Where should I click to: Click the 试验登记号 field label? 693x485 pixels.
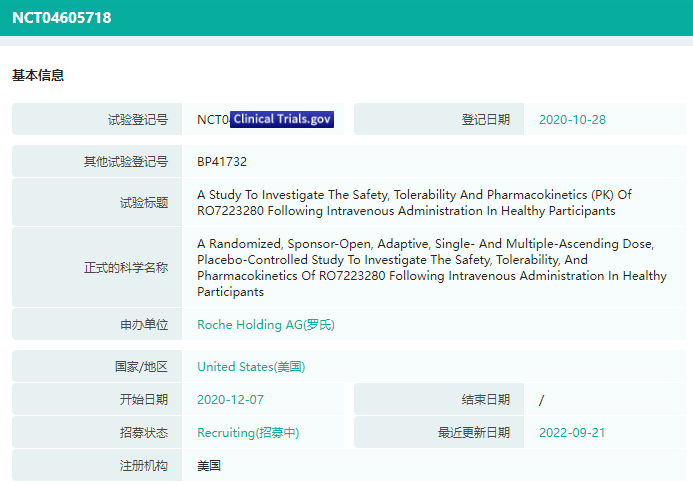pyautogui.click(x=138, y=120)
